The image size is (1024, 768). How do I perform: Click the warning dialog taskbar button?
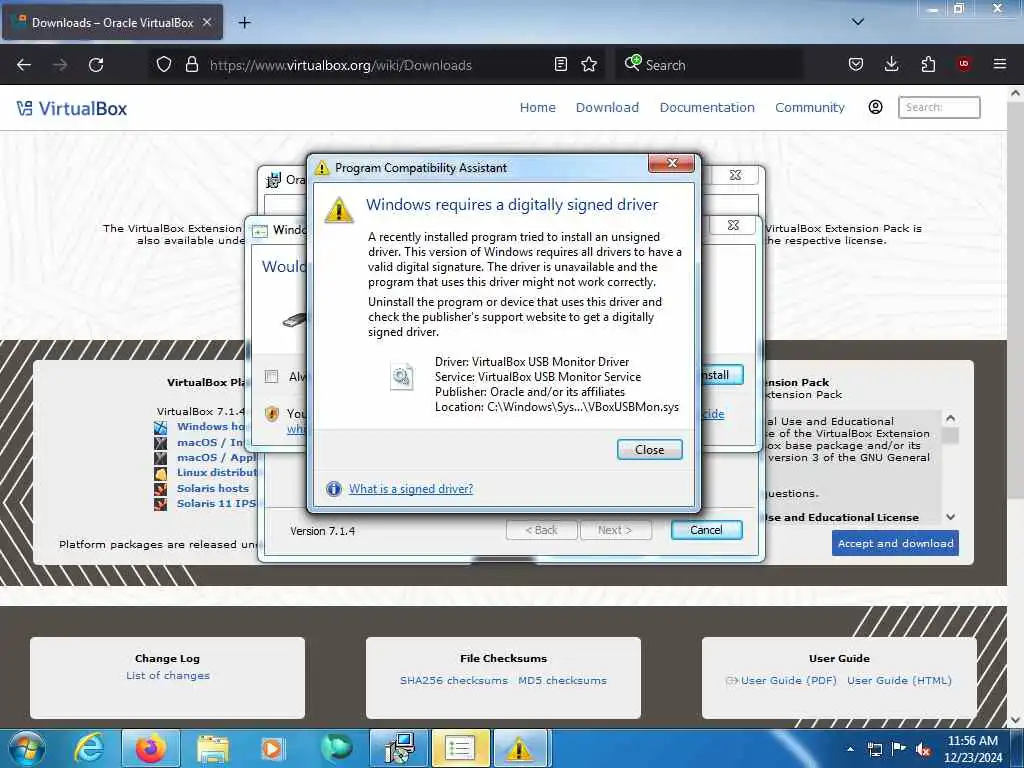click(x=520, y=748)
